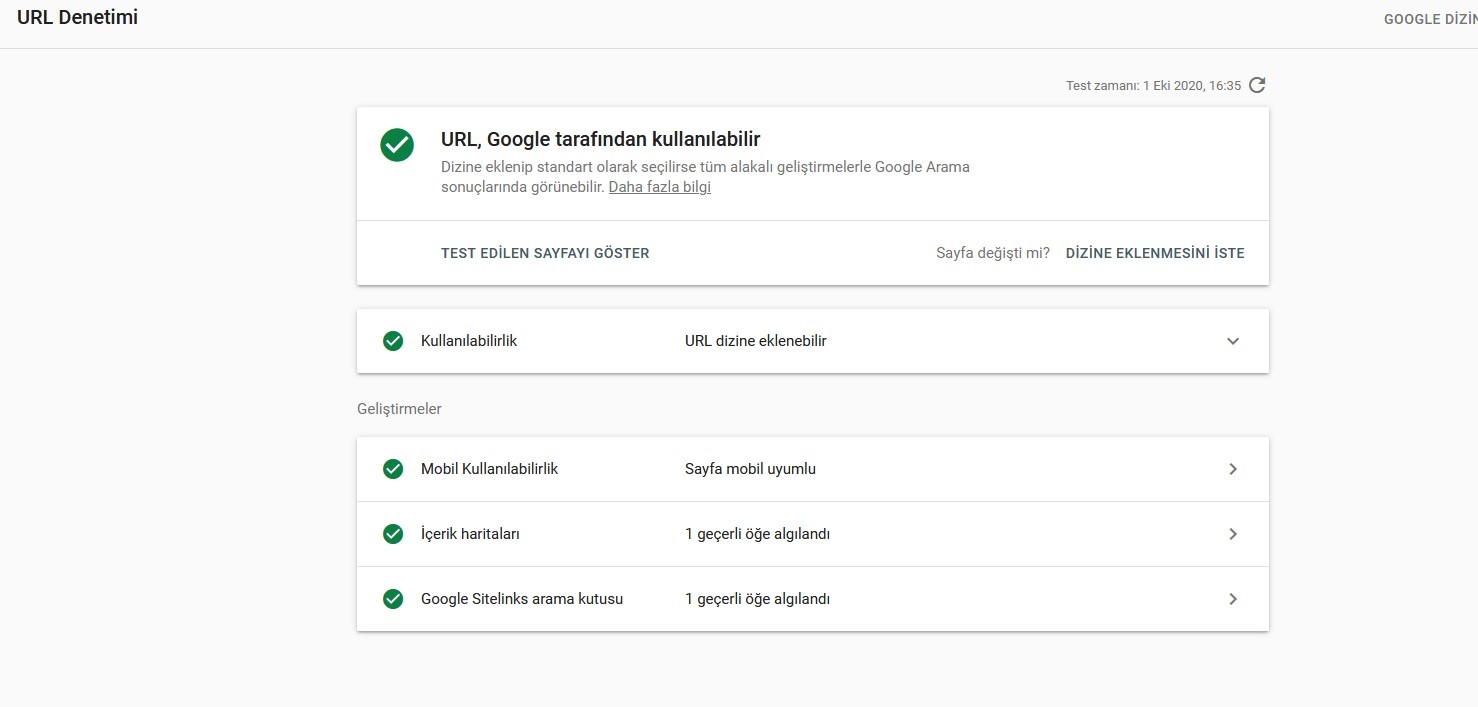Screen dimensions: 1478x707
Task: Open the Daha fazla bilgi link
Action: [x=660, y=187]
